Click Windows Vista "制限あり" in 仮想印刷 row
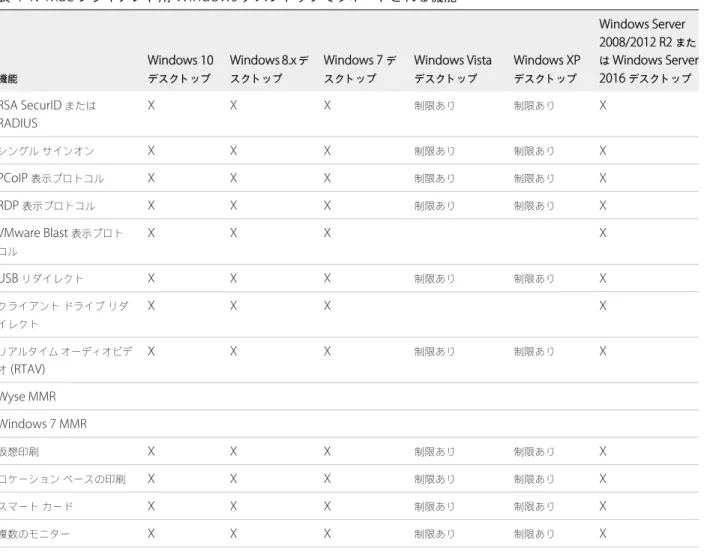 pyautogui.click(x=434, y=451)
